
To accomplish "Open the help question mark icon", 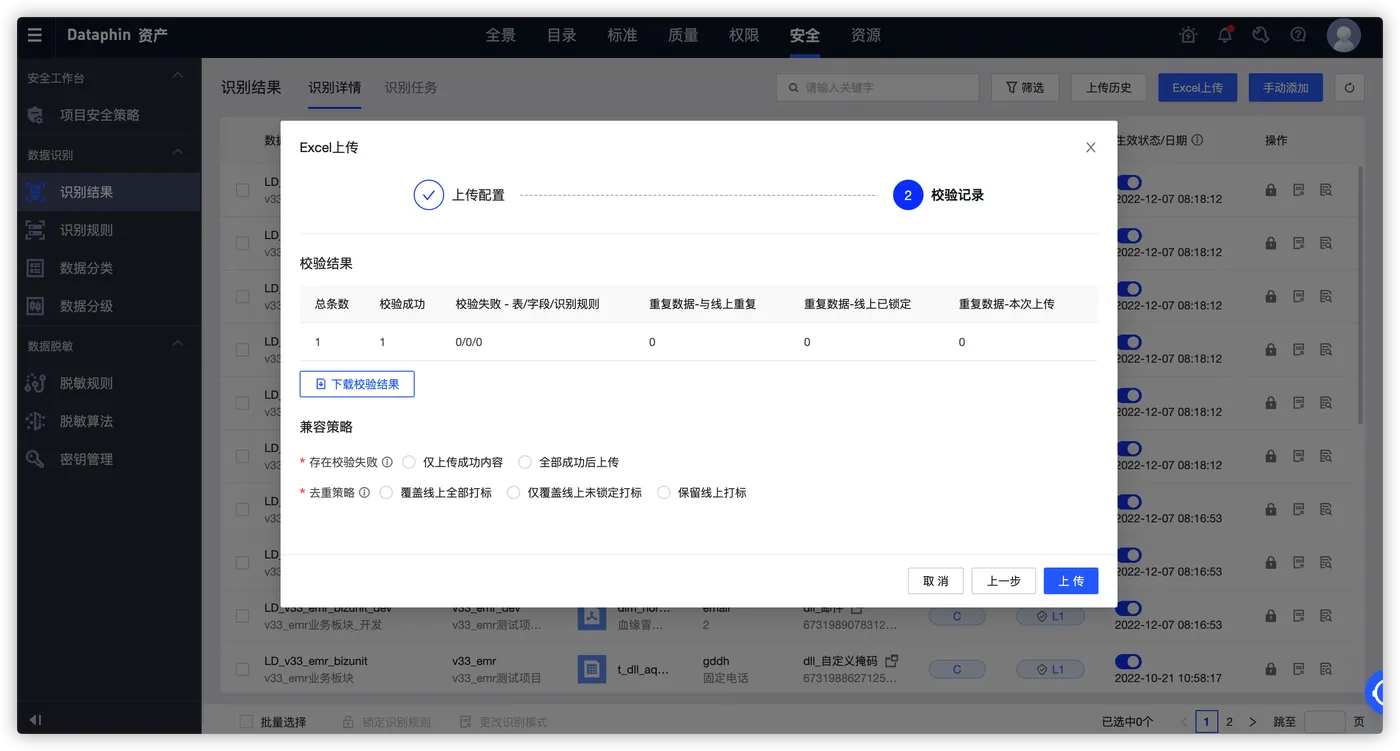I will (x=1298, y=35).
